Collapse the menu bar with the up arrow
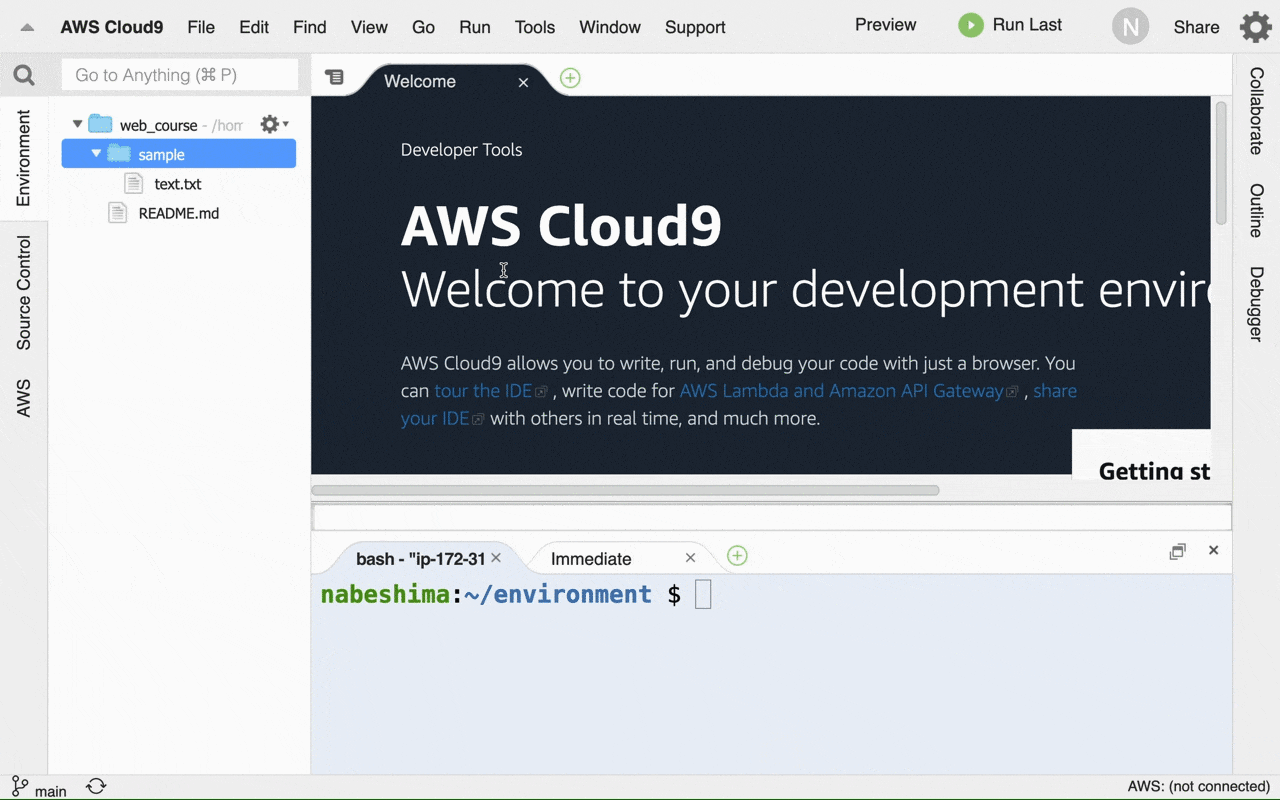 pyautogui.click(x=28, y=28)
